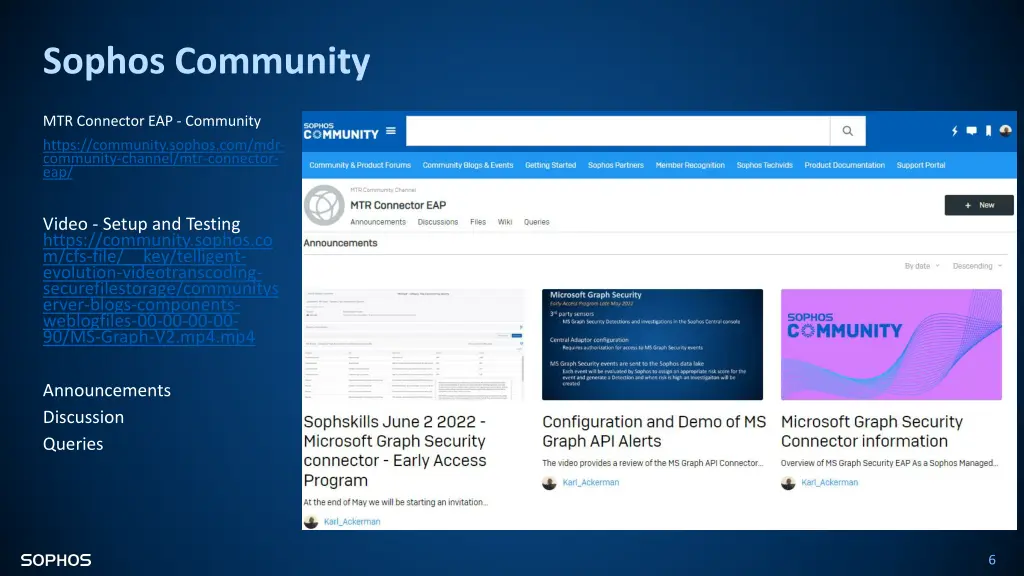Expand the Descending order dropdown

click(x=977, y=266)
